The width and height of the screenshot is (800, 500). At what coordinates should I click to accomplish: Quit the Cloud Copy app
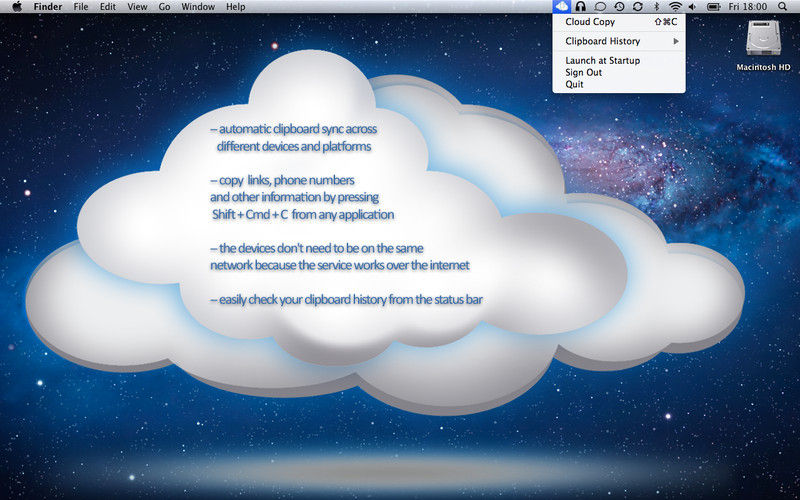(x=574, y=84)
